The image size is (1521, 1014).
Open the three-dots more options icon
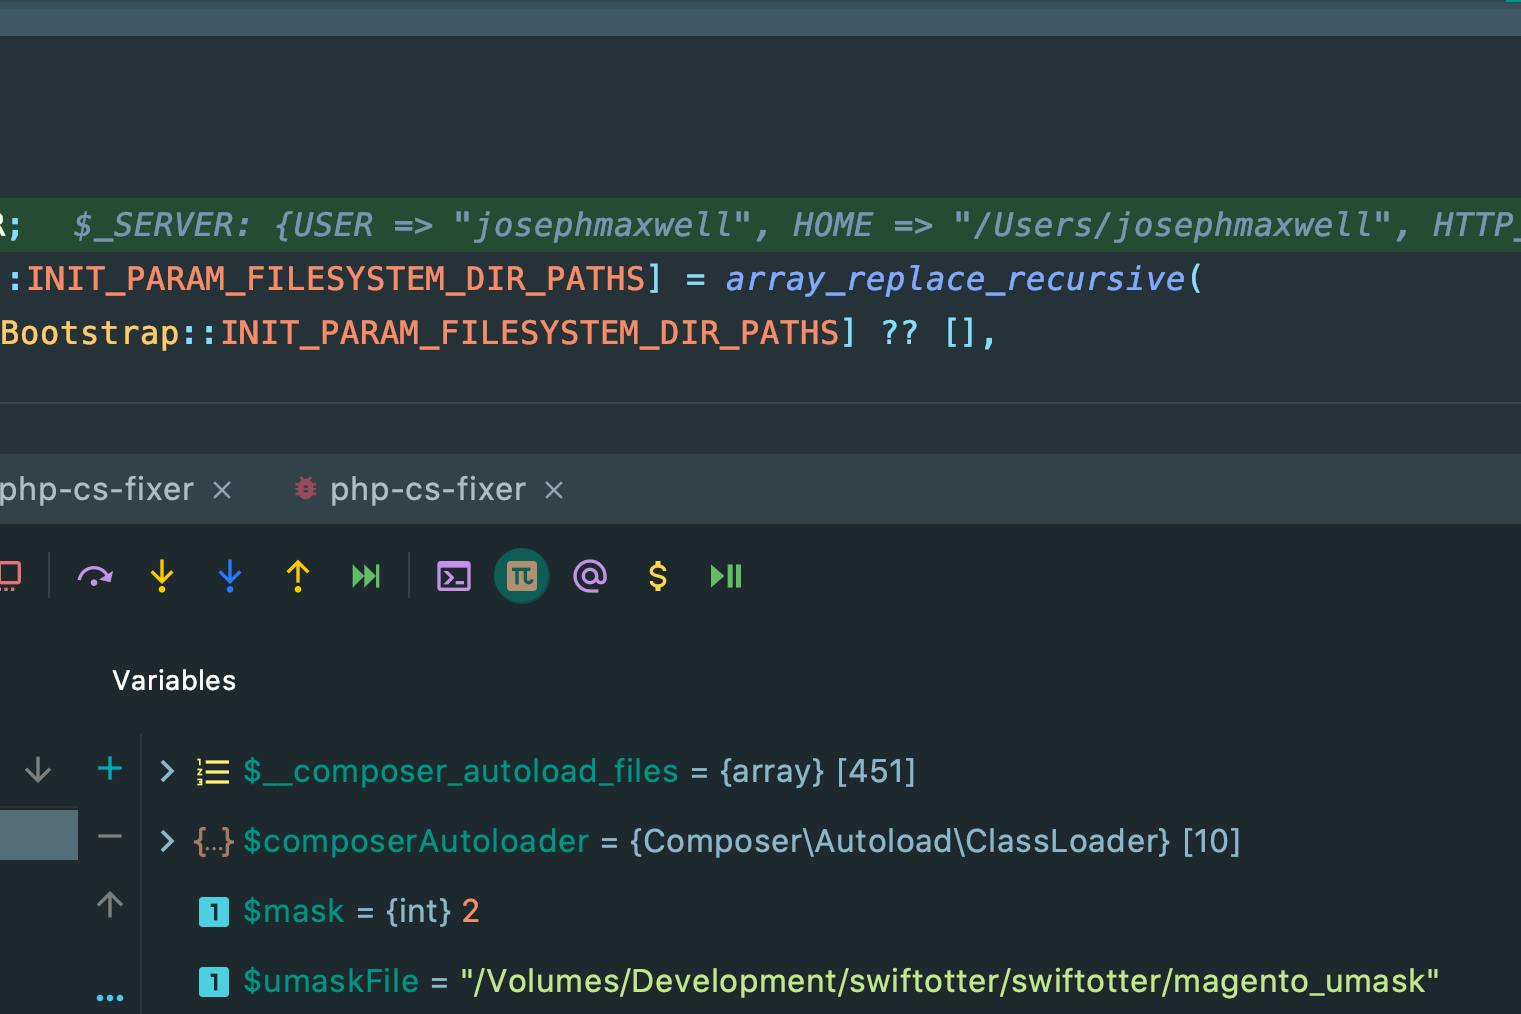110,997
